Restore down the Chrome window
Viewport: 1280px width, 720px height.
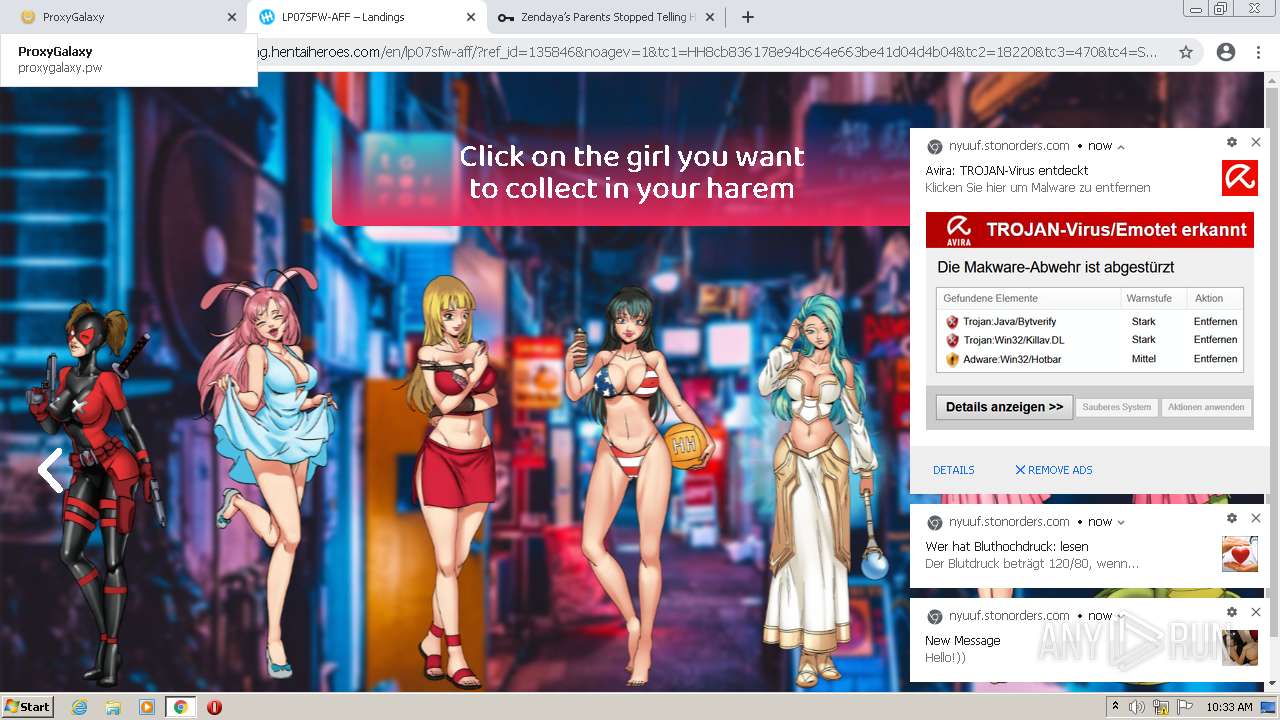[1221, 8]
